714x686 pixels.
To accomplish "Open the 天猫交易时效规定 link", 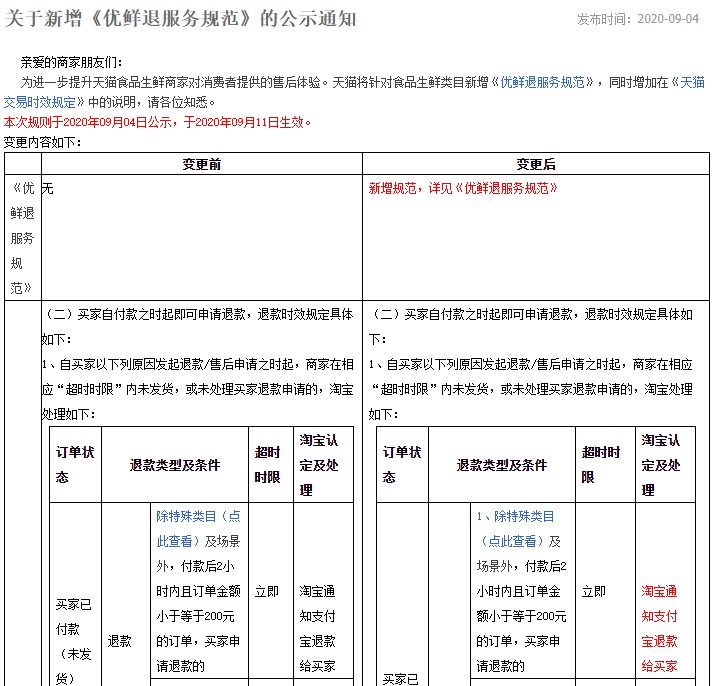I will click(40, 102).
